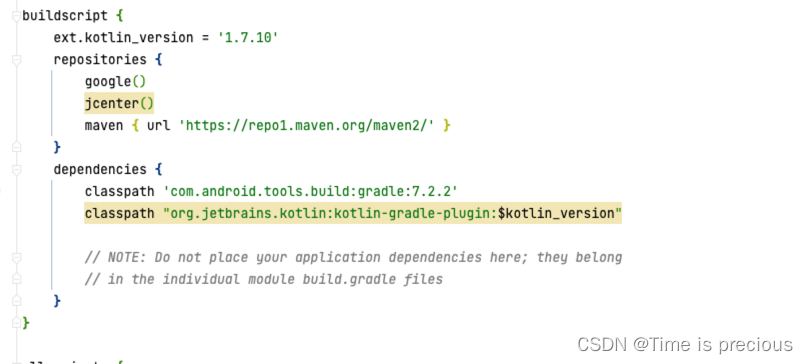Click the opening brace after 'dependencies'
Viewport: 808px width, 364px height.
pyautogui.click(x=159, y=170)
